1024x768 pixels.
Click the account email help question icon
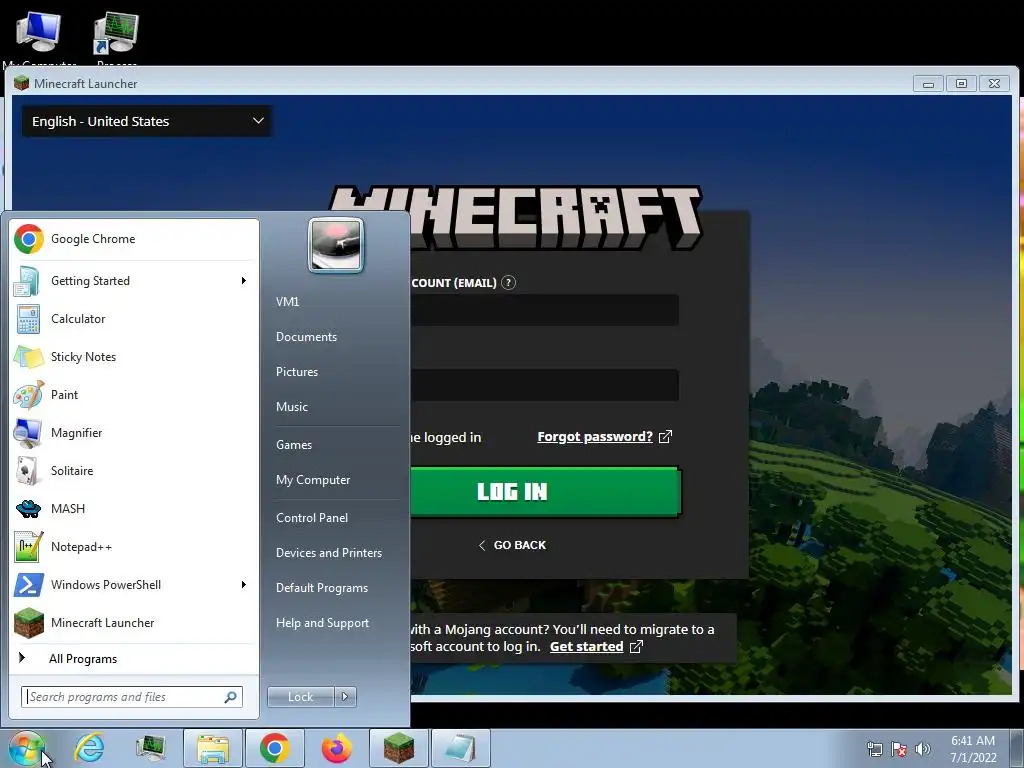coord(508,283)
